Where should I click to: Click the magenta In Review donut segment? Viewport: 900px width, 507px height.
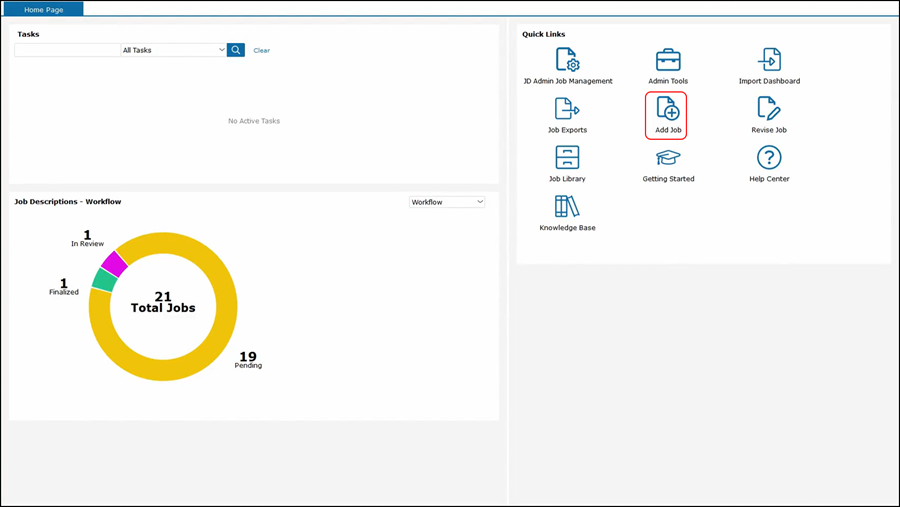(114, 263)
